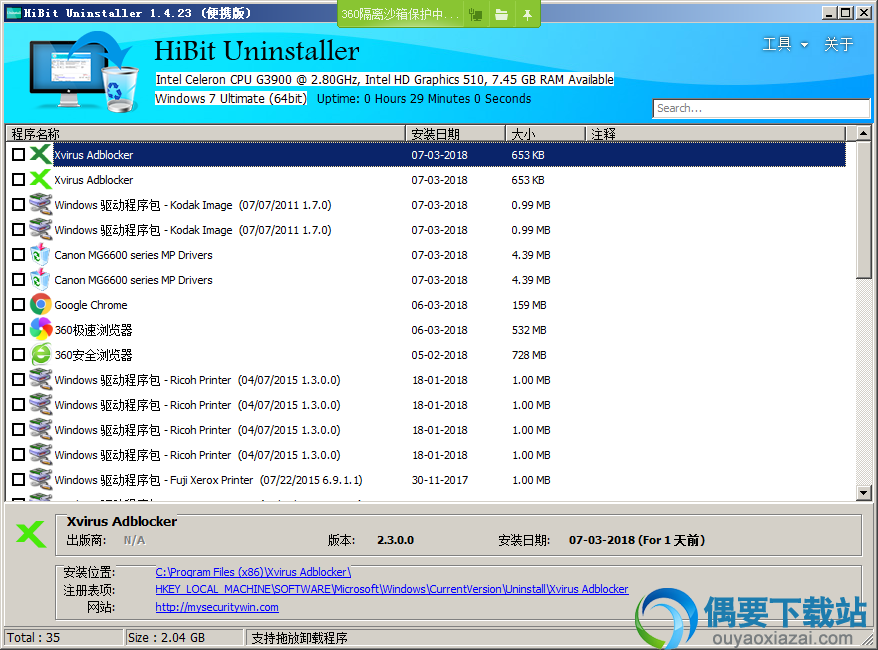878x650 pixels.
Task: Tick the highlighted Xvirus Adblocker checkbox
Action: coord(18,155)
